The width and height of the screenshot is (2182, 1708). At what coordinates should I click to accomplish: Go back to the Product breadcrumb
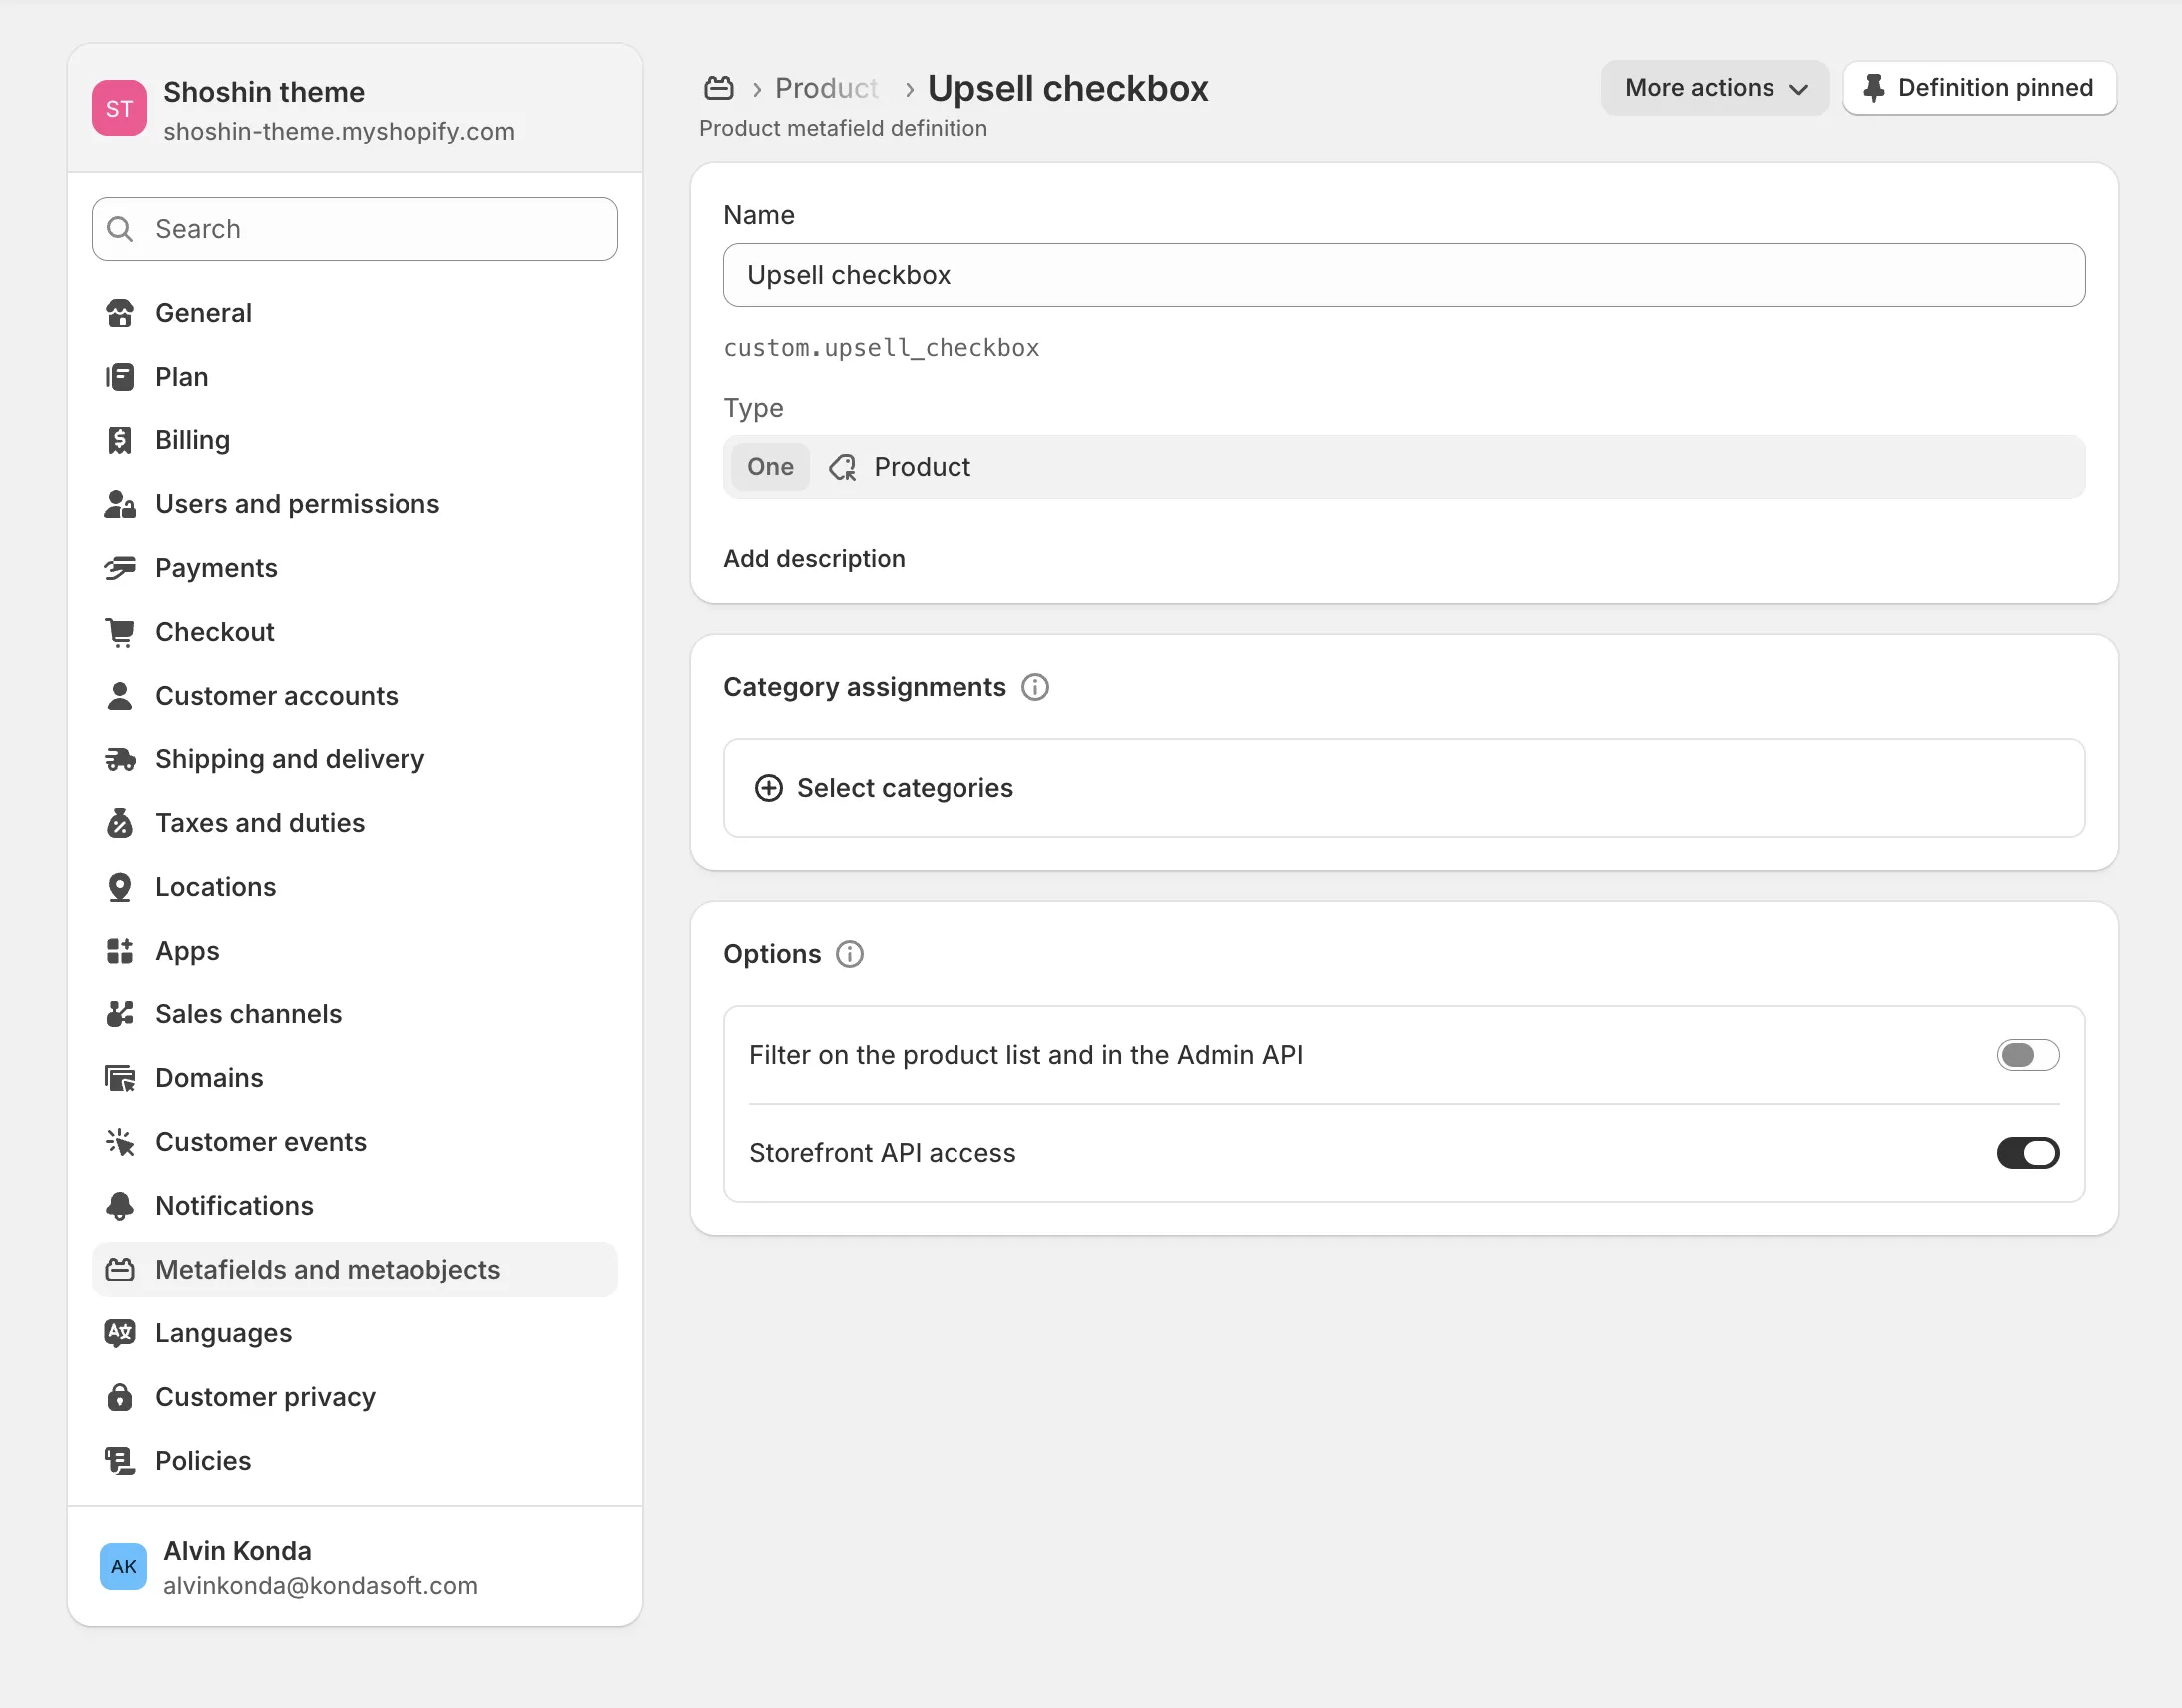tap(826, 88)
